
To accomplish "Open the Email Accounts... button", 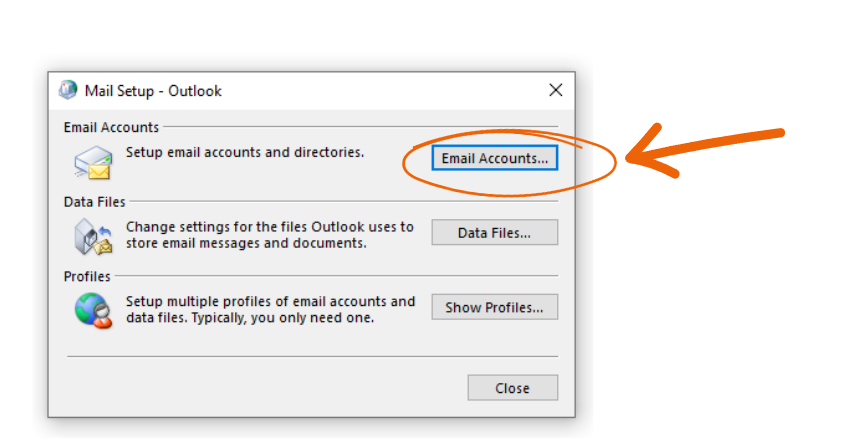I will [495, 158].
